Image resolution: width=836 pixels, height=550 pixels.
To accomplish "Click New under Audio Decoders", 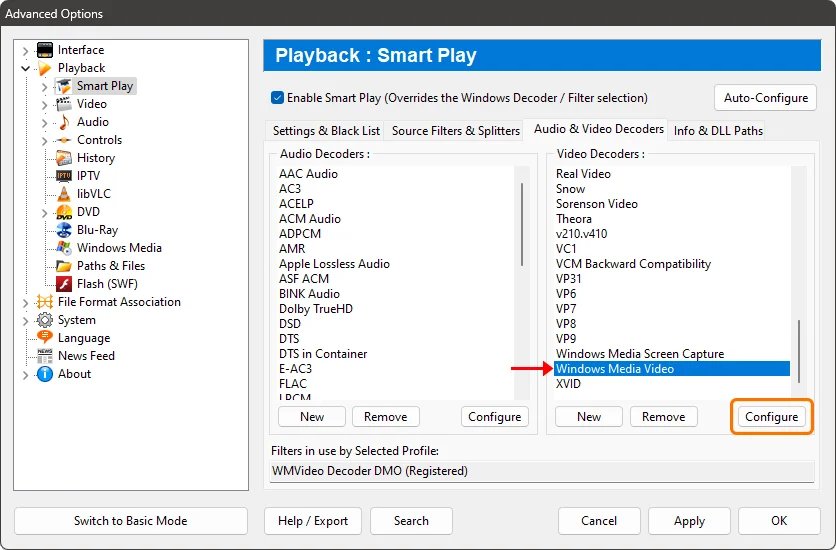I will pyautogui.click(x=312, y=417).
